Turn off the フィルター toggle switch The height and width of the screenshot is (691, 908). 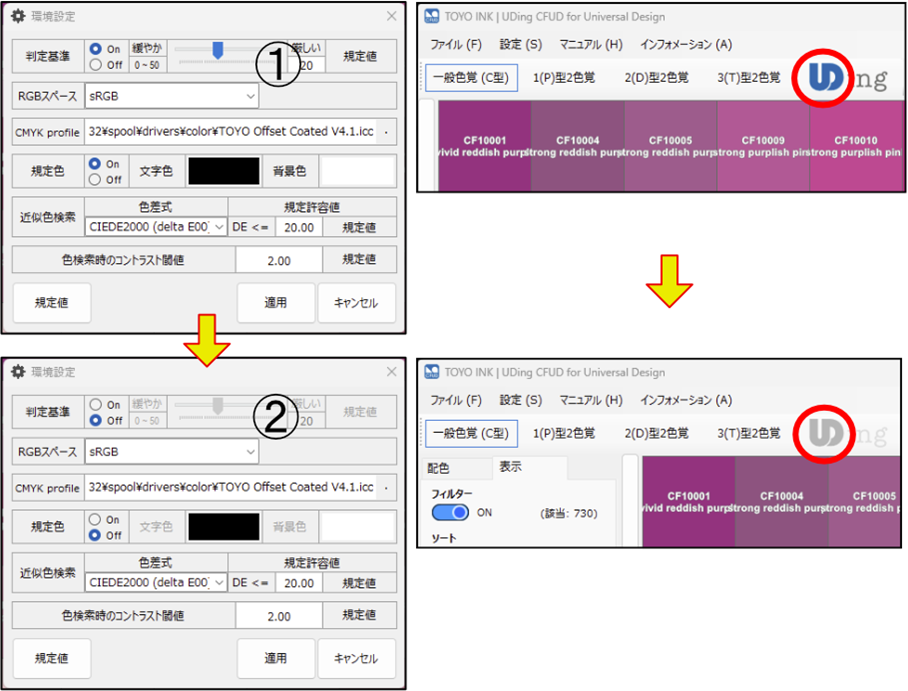tap(450, 512)
